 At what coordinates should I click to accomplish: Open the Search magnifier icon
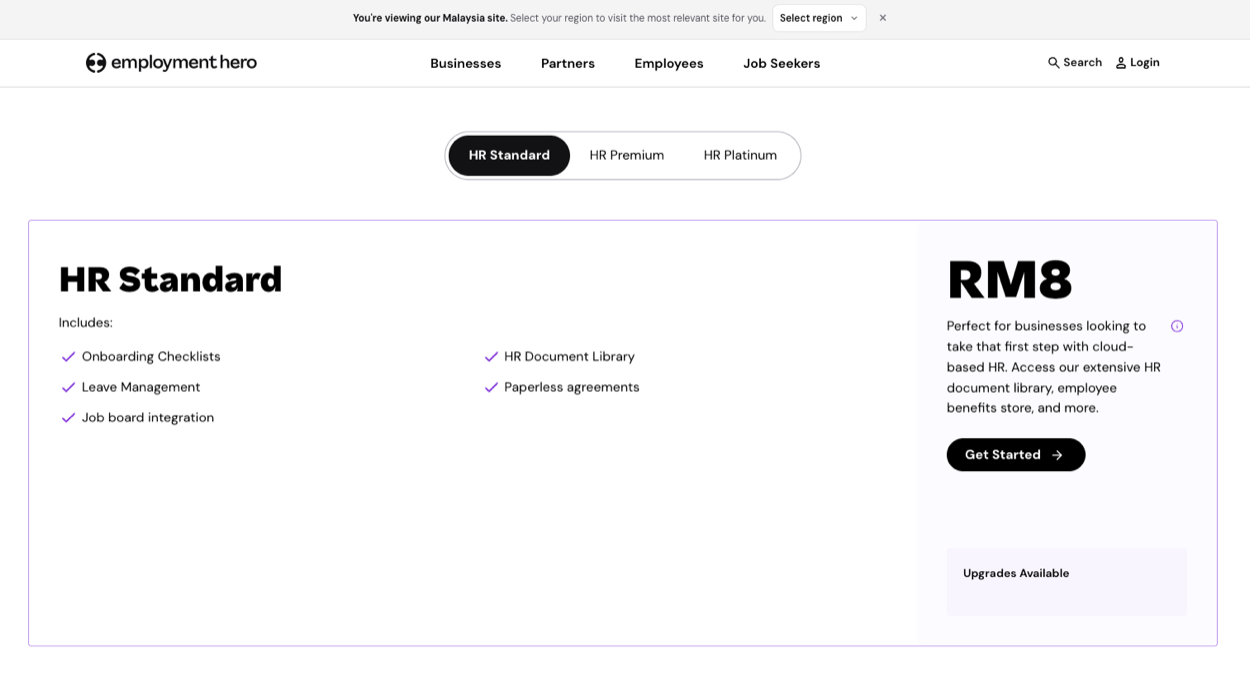[x=1053, y=62]
